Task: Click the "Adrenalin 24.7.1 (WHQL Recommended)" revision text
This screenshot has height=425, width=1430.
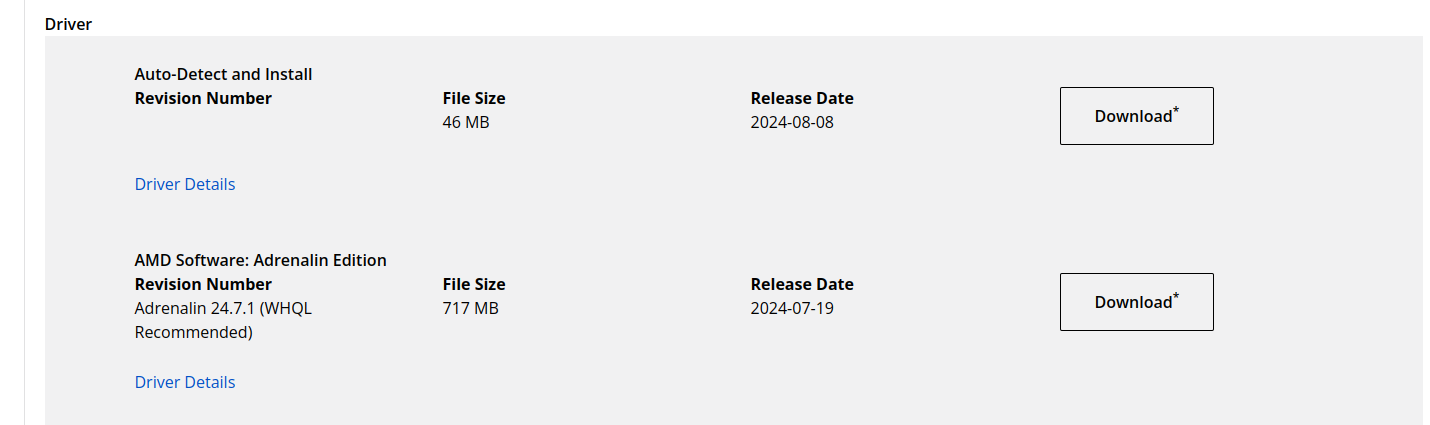Action: pyautogui.click(x=223, y=320)
